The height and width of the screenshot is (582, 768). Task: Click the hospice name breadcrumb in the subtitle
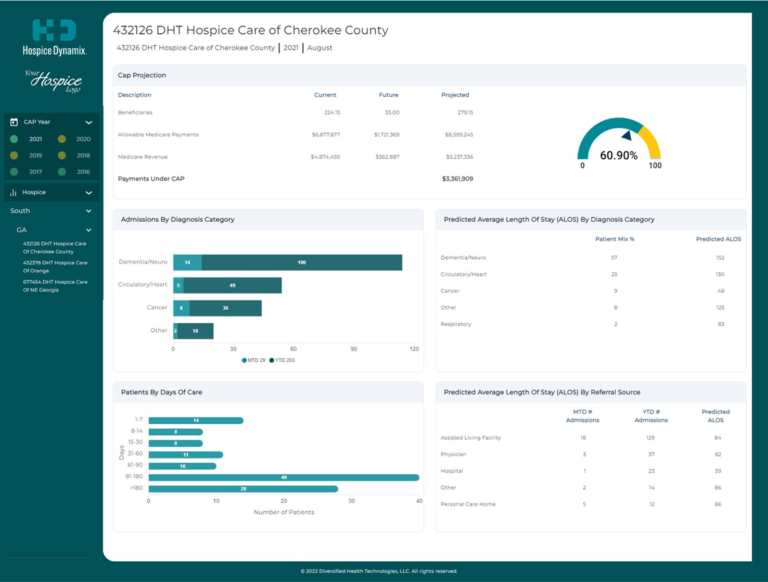coord(196,48)
